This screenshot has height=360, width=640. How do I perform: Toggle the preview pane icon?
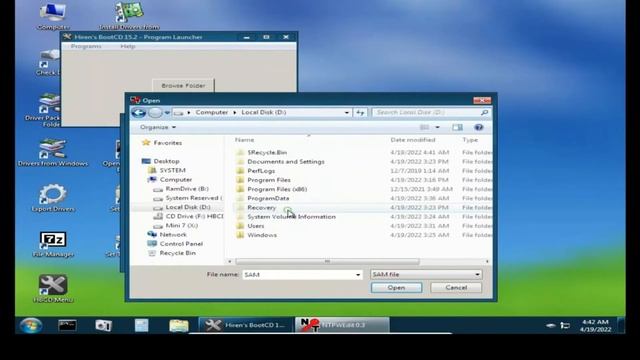click(x=458, y=127)
